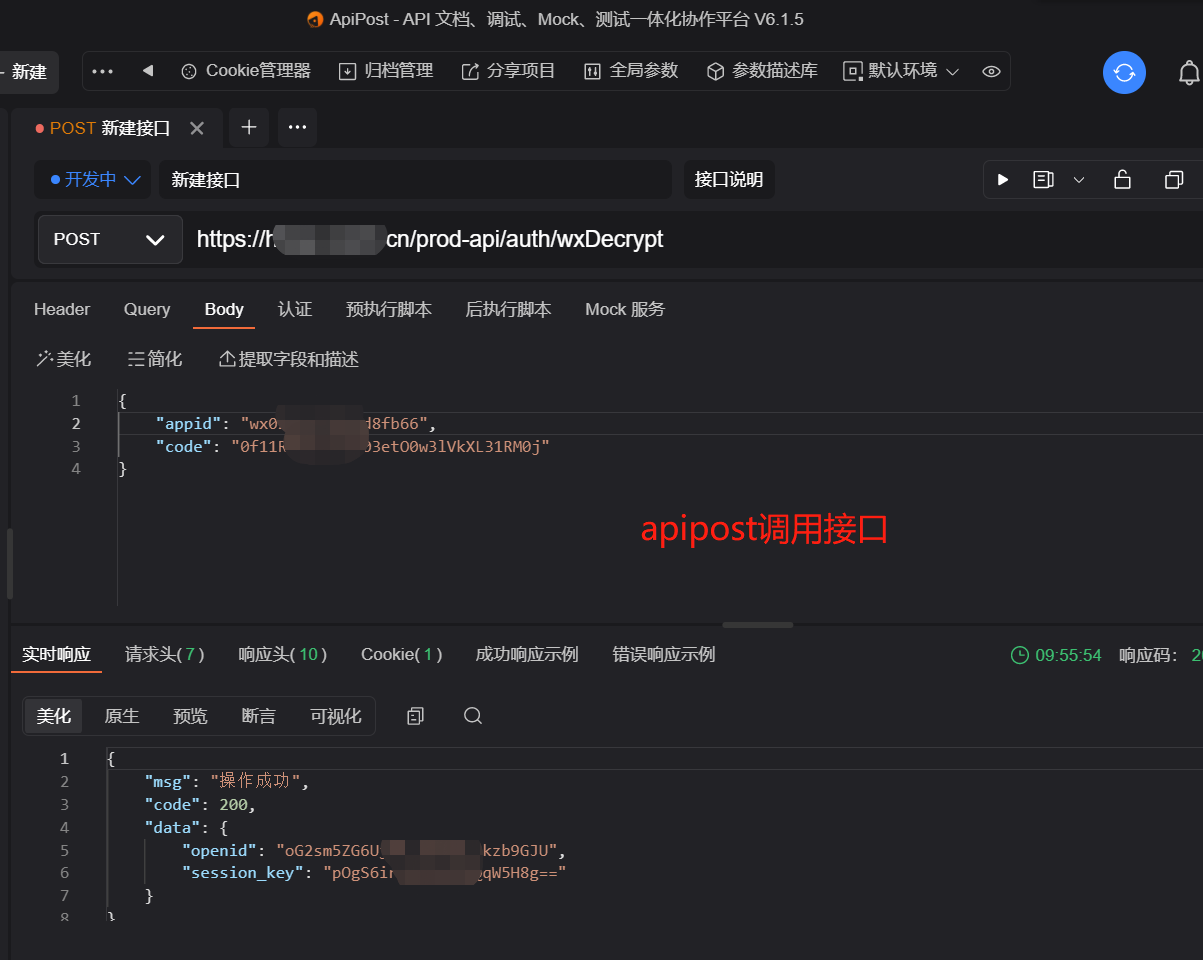Switch response view to 预览
The width and height of the screenshot is (1203, 960).
190,716
